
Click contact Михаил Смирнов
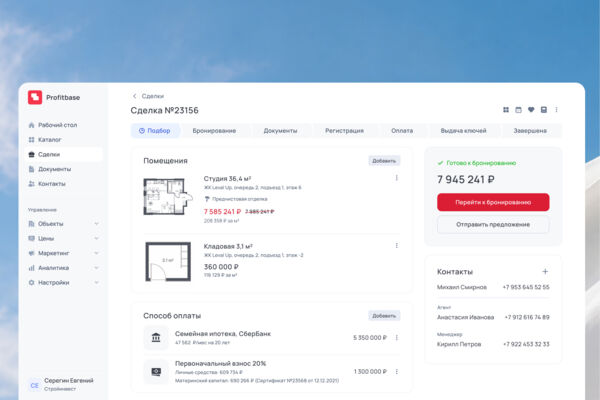[462, 287]
